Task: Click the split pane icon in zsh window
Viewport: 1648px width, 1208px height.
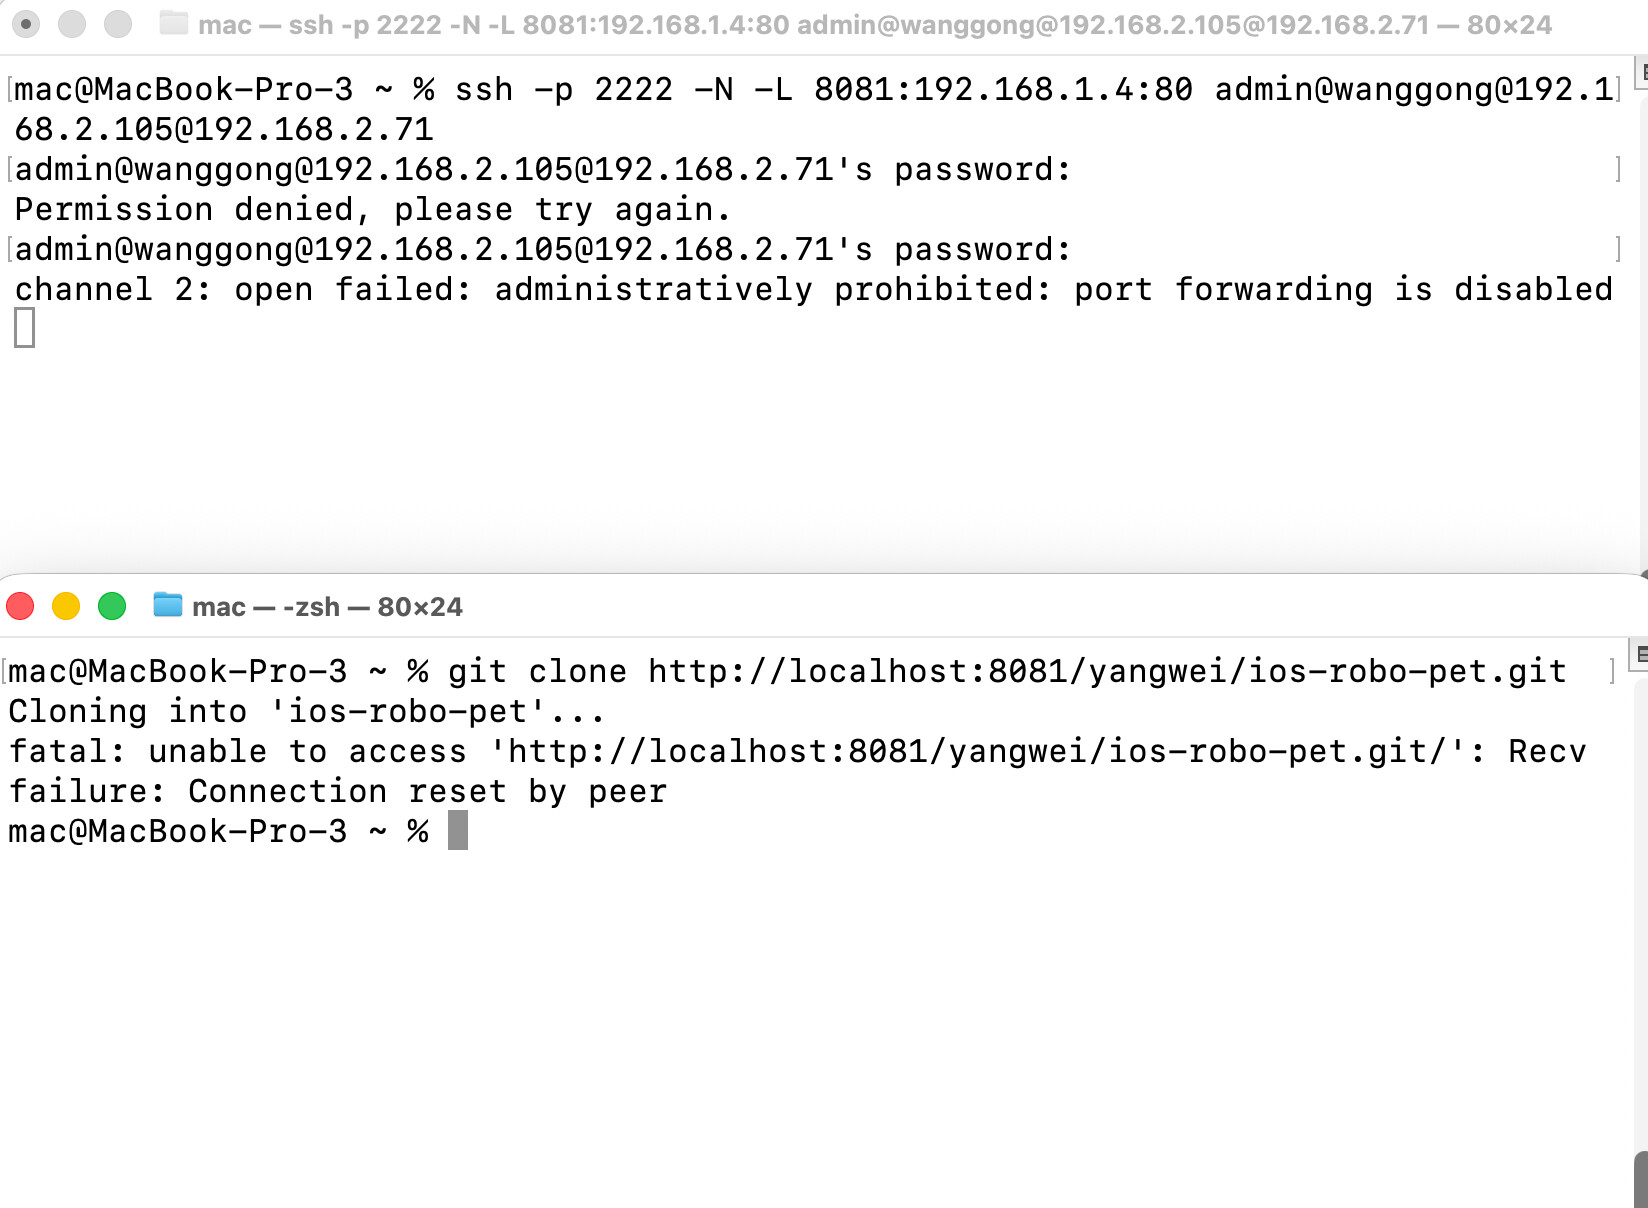Action: 1640,655
